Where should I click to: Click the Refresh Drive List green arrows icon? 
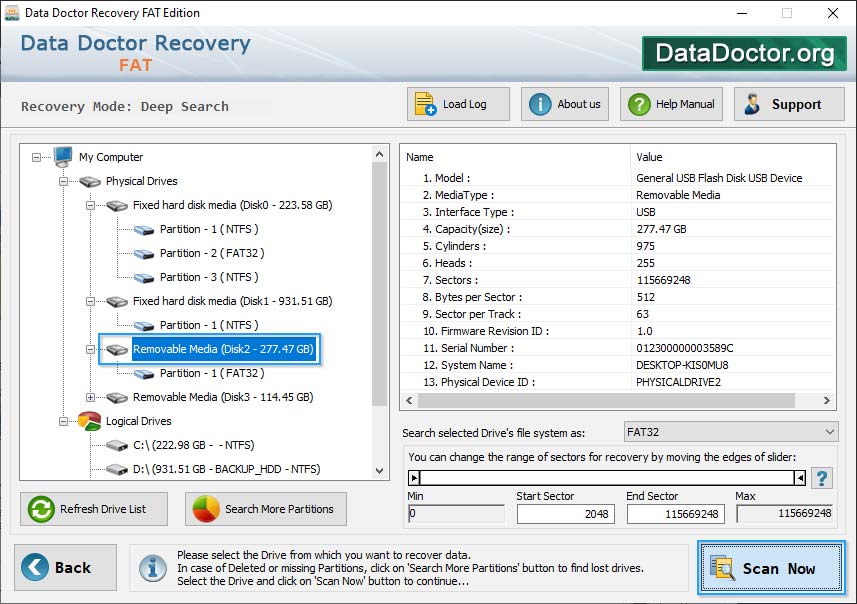point(41,509)
